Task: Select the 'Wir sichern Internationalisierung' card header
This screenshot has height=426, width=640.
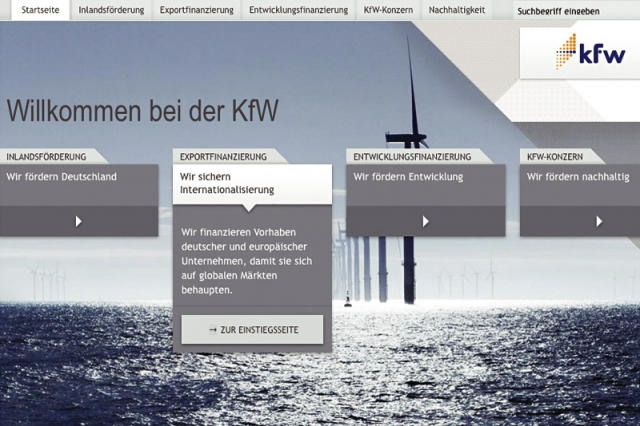Action: point(252,184)
